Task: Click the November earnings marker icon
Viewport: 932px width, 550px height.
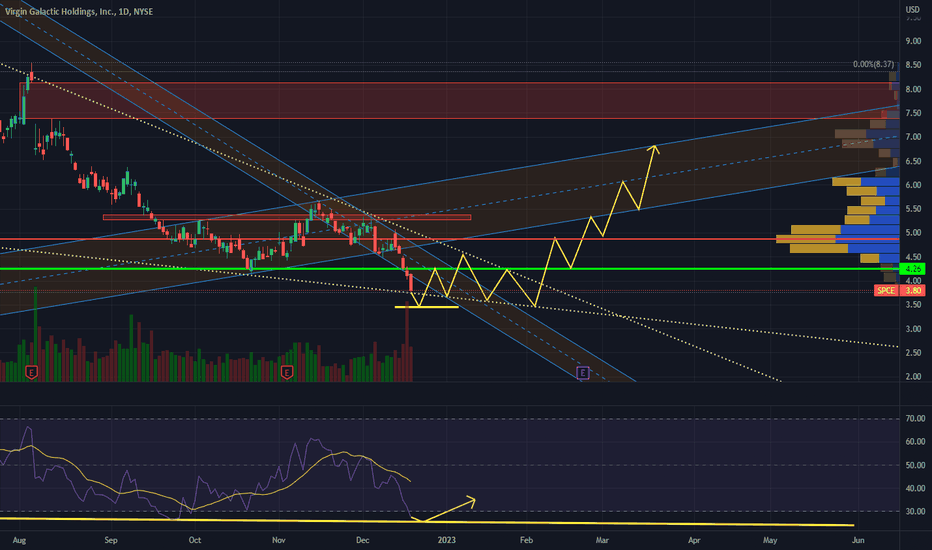Action: [x=286, y=373]
